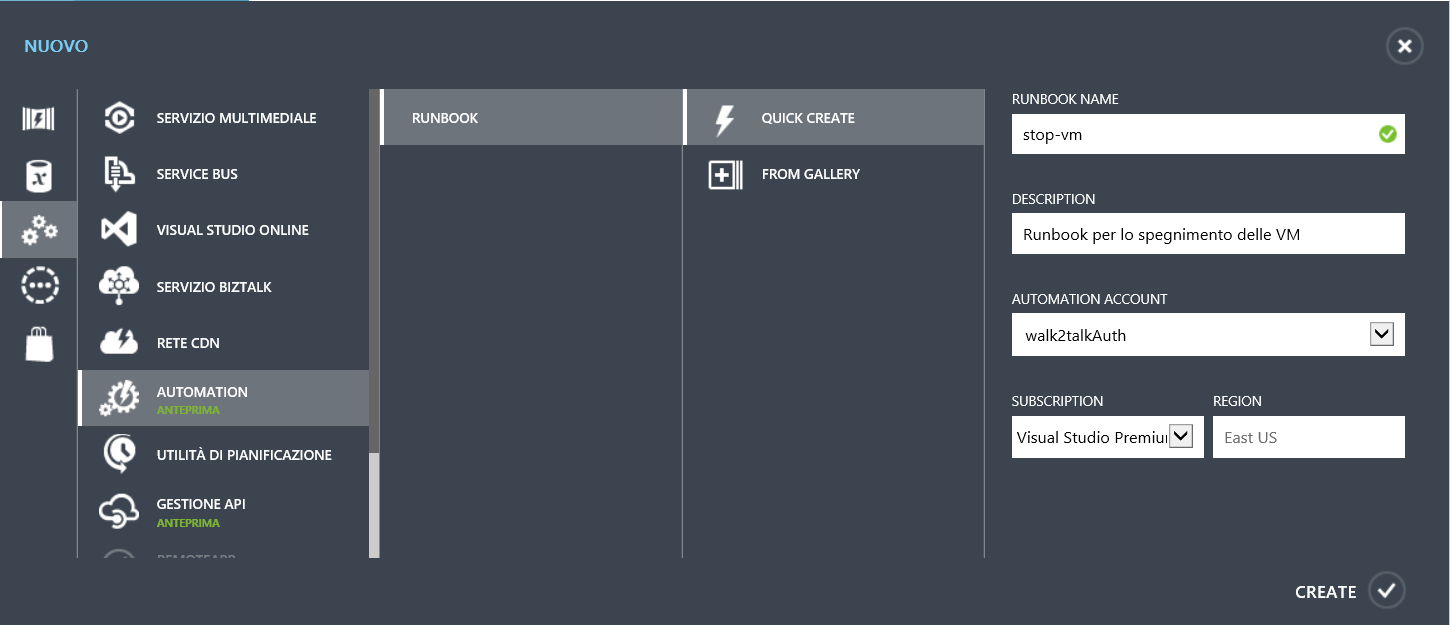Select the App Services gears icon
The width and height of the screenshot is (1450, 625).
point(38,230)
